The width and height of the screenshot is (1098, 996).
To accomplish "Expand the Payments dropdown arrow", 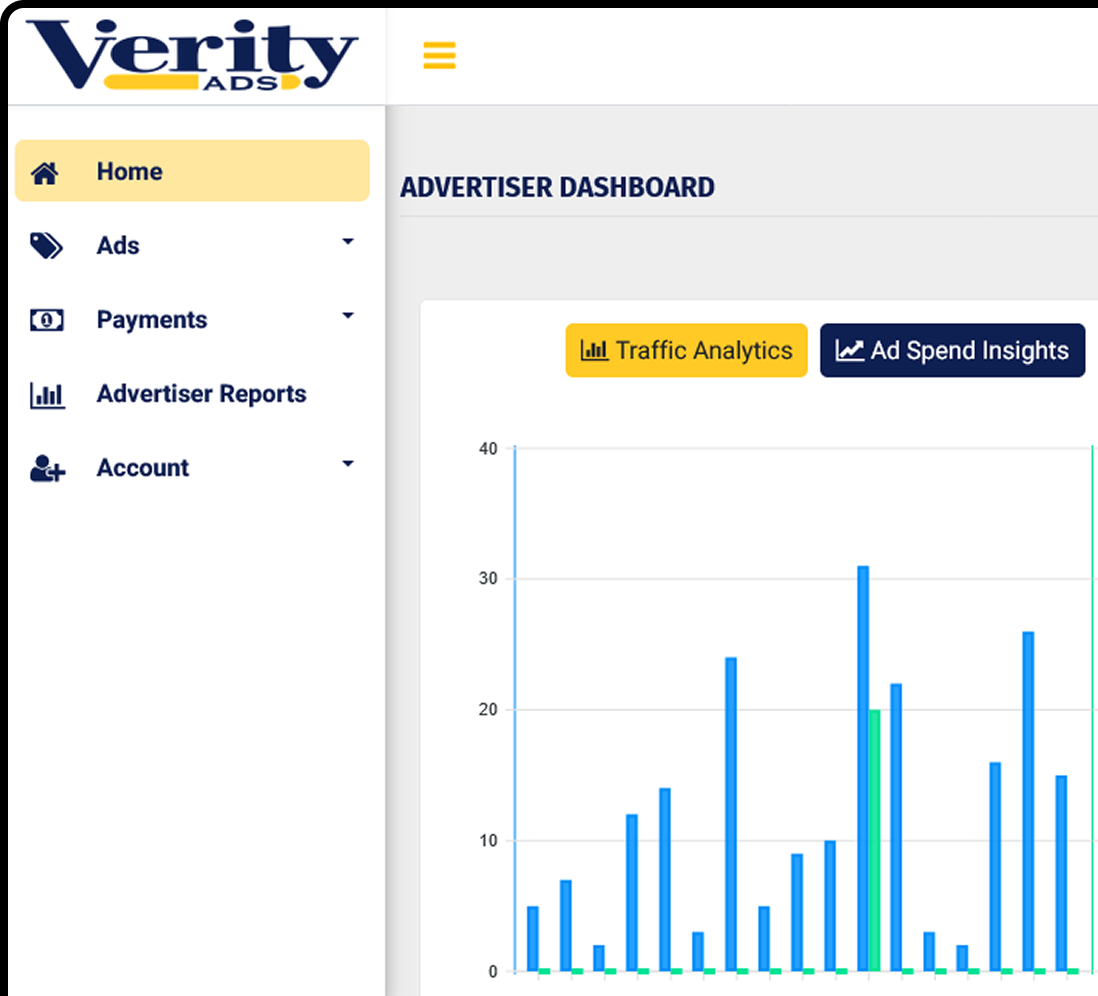I will point(347,316).
